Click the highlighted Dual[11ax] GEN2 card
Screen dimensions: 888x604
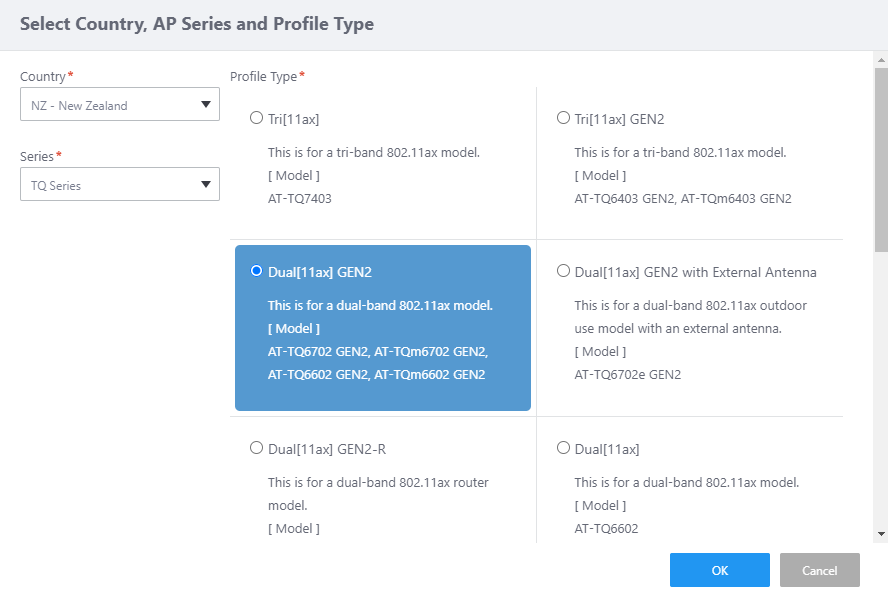click(383, 328)
